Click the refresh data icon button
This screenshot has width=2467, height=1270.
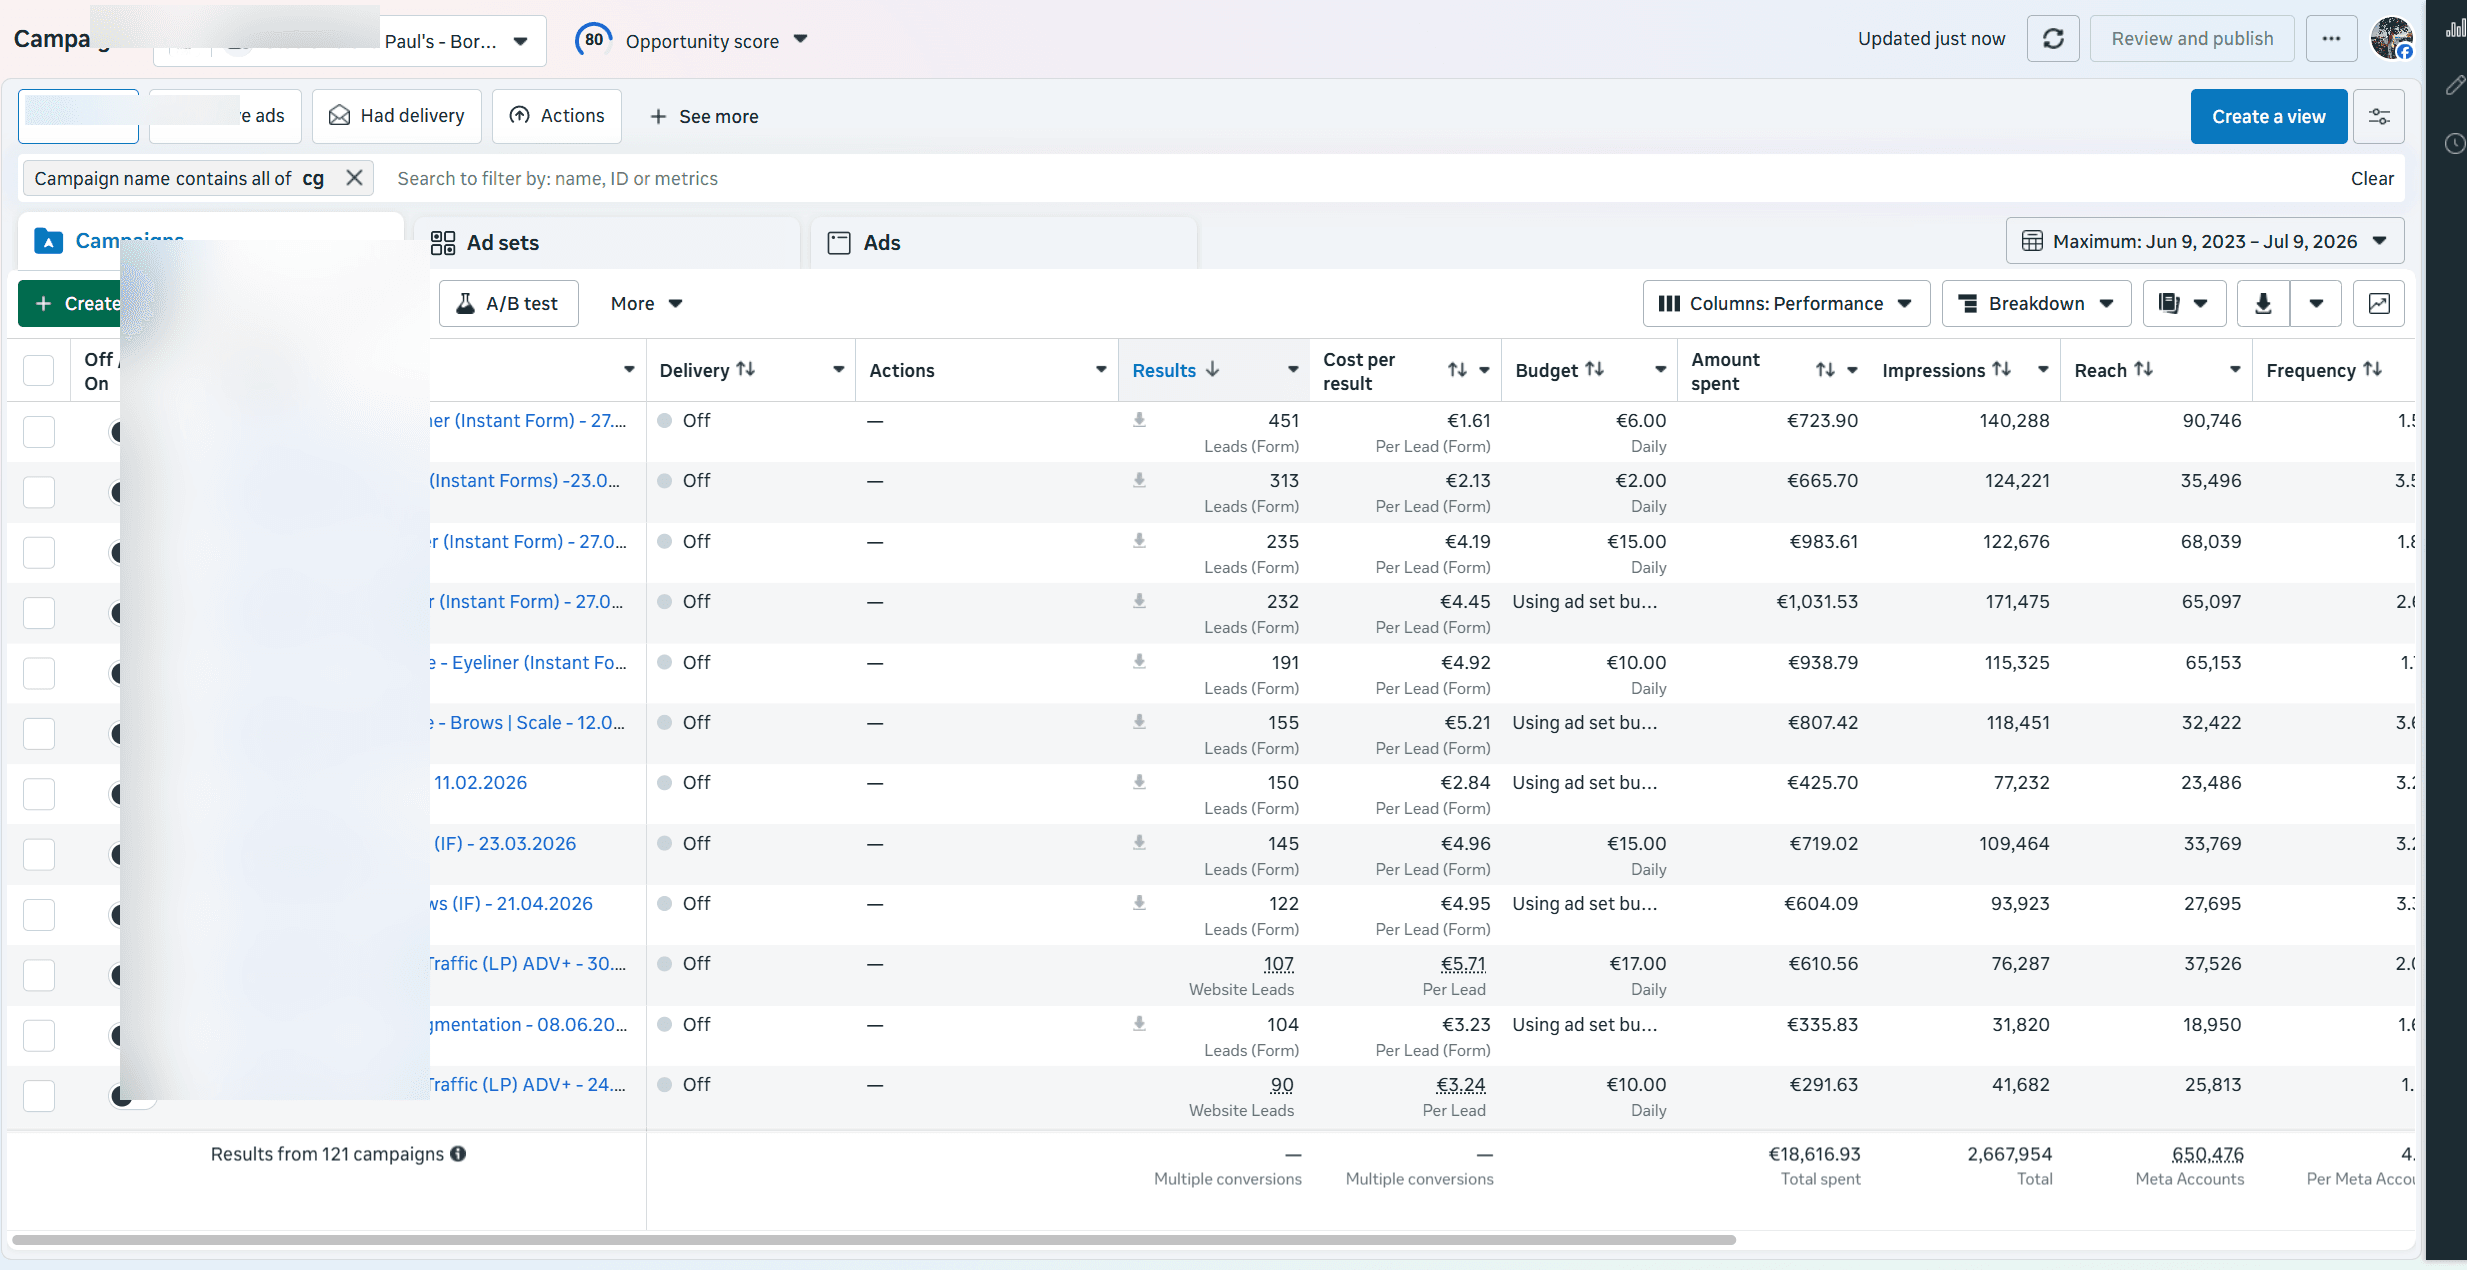pos(2052,39)
